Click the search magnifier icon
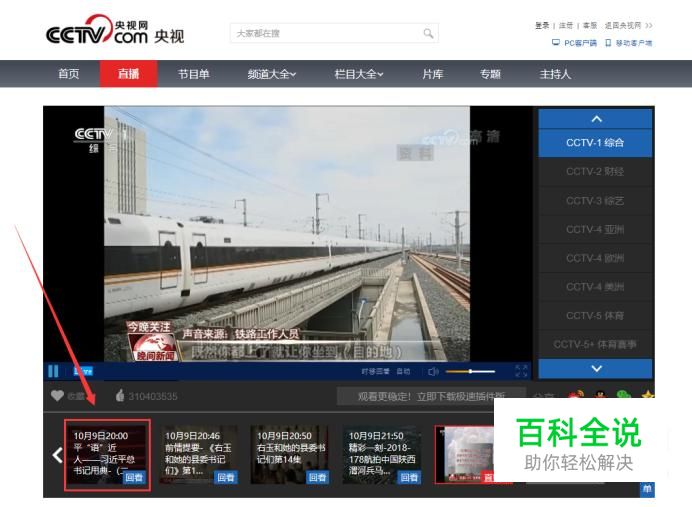Image resolution: width=692 pixels, height=507 pixels. (428, 33)
